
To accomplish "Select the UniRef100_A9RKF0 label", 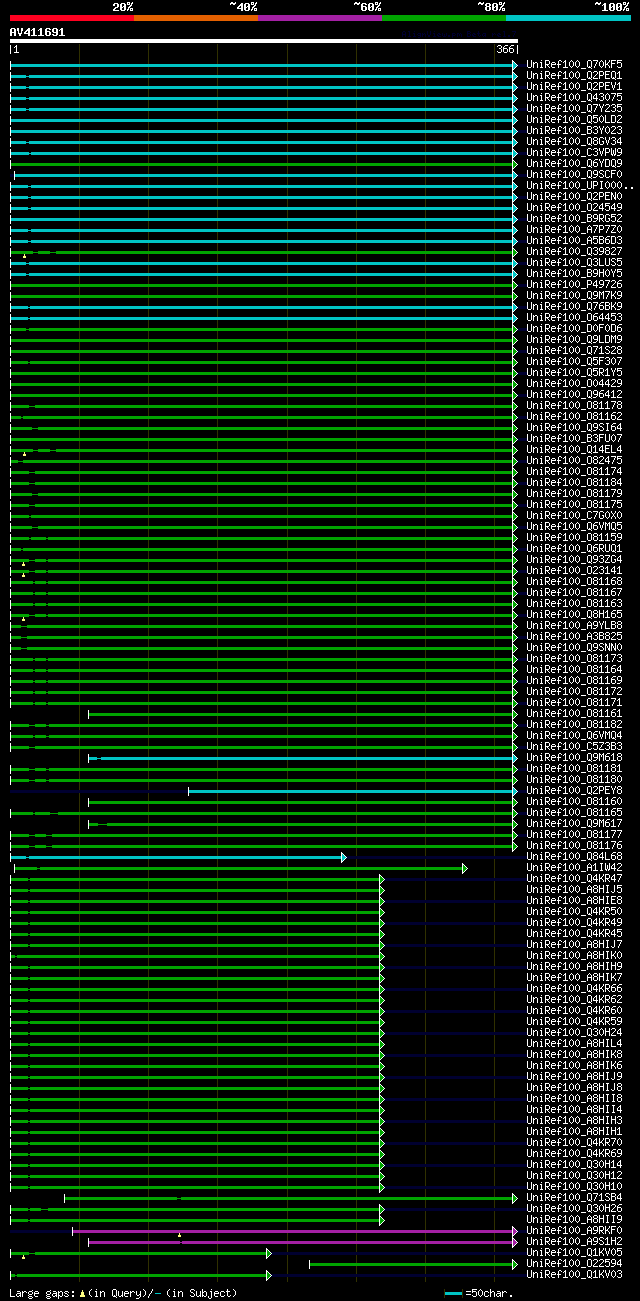I will (x=574, y=1230).
